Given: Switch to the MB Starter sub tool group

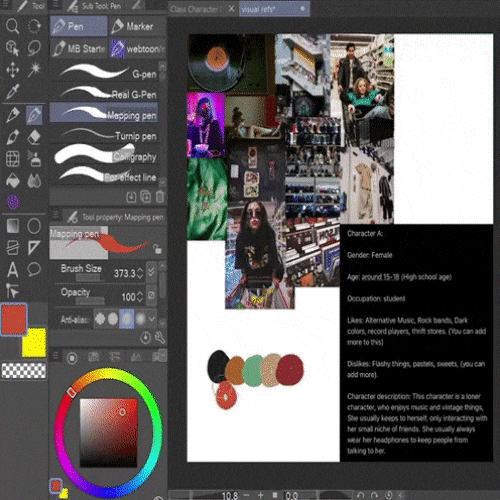Looking at the screenshot, I should point(79,49).
